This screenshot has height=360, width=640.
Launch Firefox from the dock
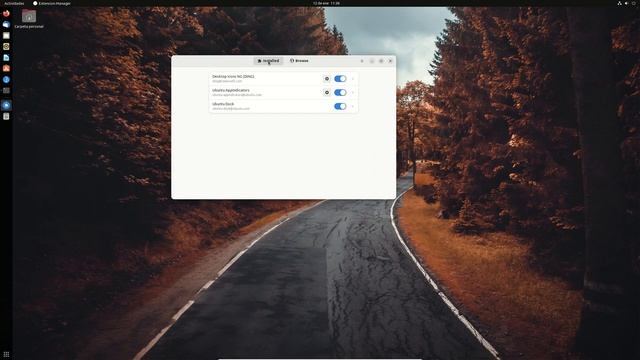click(x=6, y=13)
